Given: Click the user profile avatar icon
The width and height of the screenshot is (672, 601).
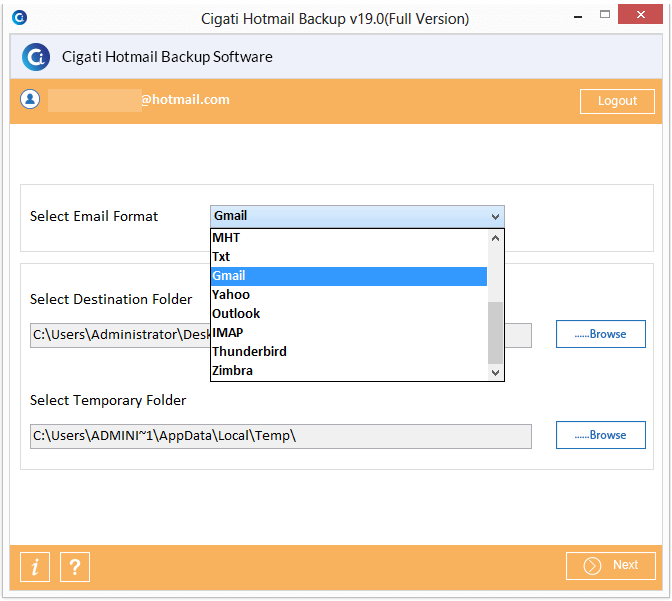Looking at the screenshot, I should [30, 99].
